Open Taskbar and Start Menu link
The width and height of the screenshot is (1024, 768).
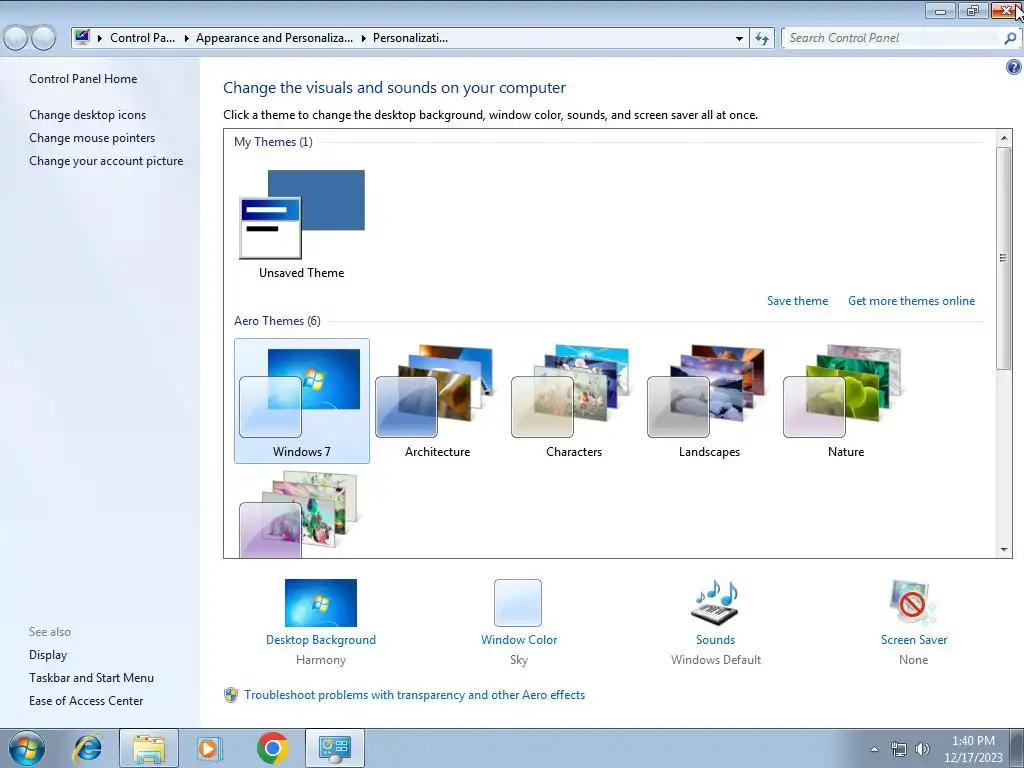pyautogui.click(x=91, y=678)
